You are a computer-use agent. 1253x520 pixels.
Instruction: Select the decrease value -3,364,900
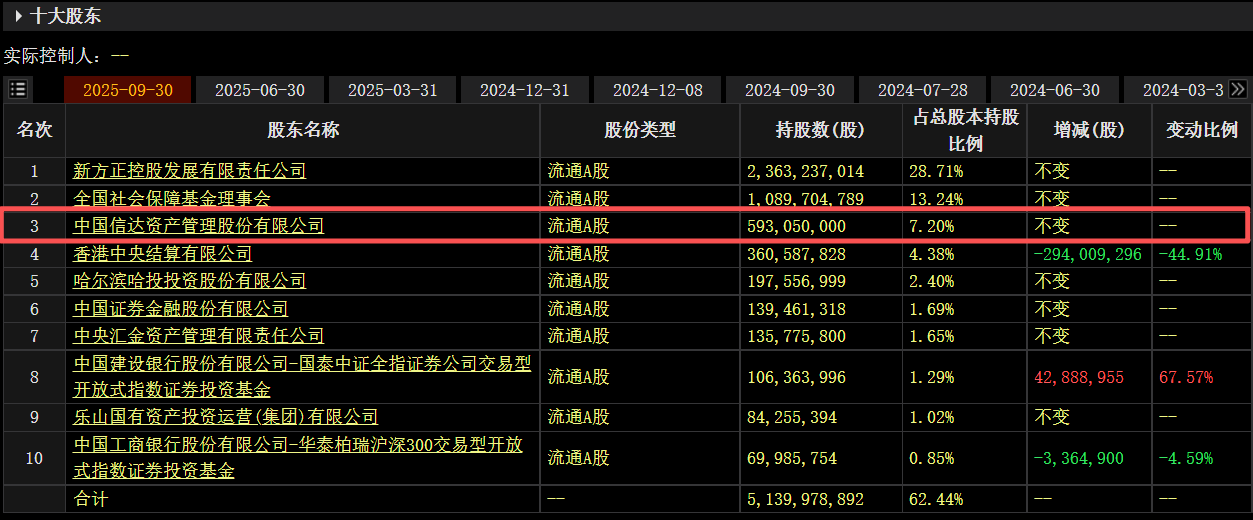click(1079, 458)
